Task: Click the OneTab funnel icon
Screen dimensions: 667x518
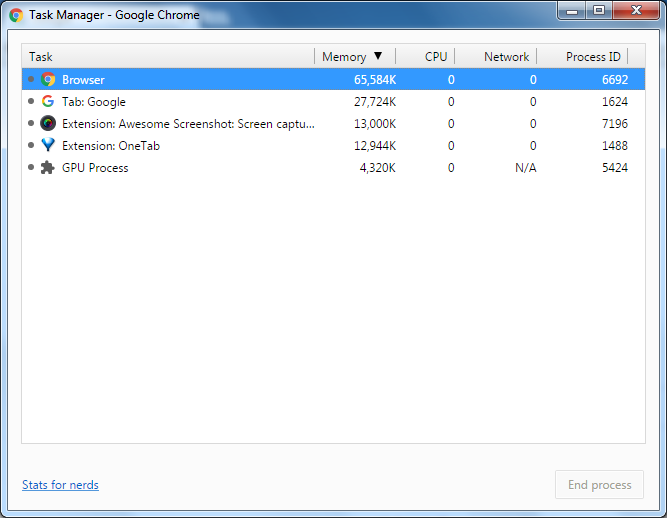Action: [x=48, y=145]
